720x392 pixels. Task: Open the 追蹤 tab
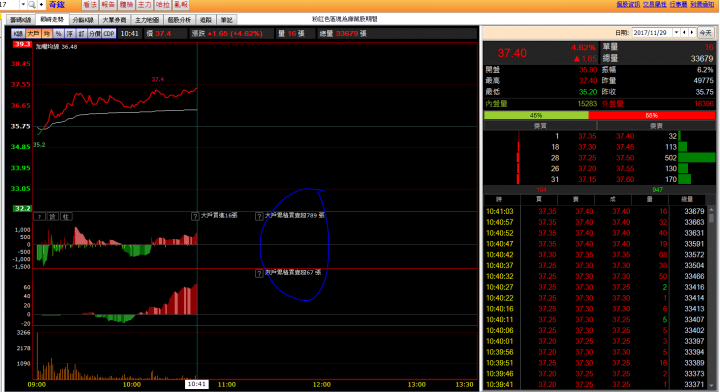(206, 20)
